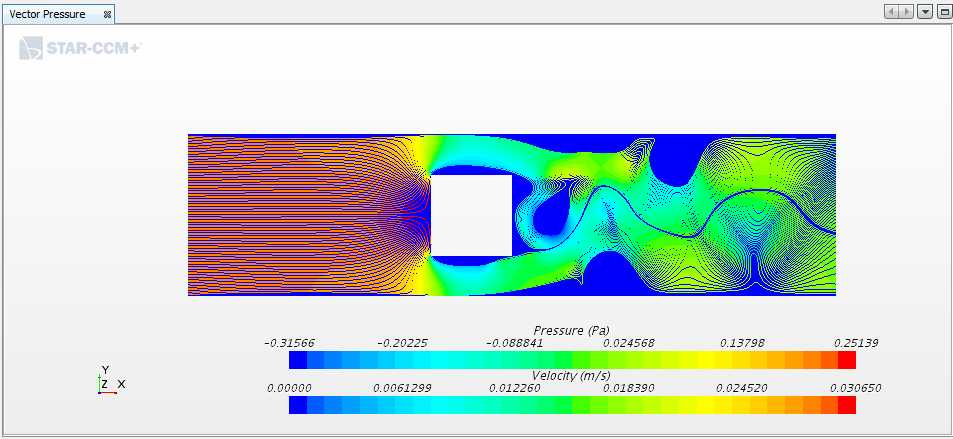Click the -0.20225 pressure legend value
Screen dimensions: 953x439
[402, 343]
